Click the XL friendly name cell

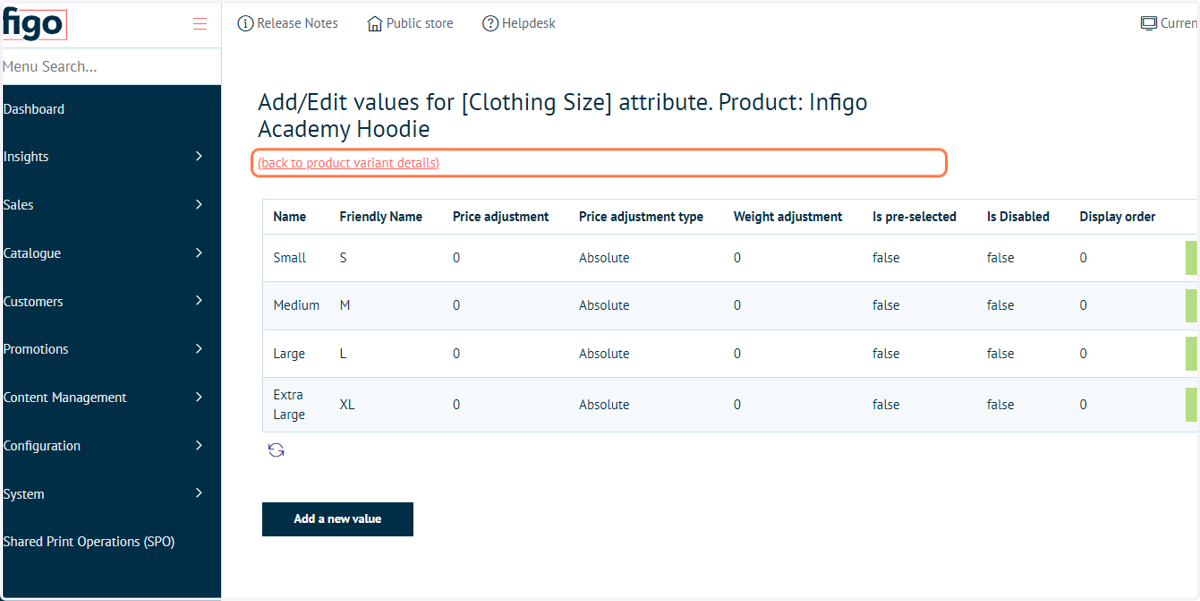tap(347, 404)
